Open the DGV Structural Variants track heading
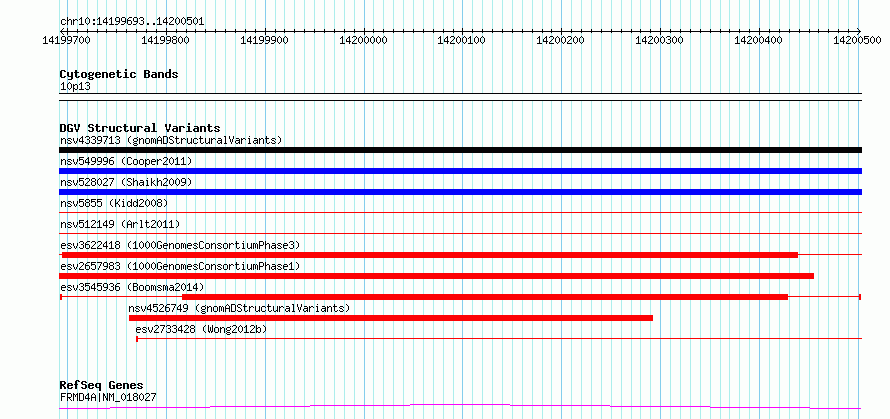The height and width of the screenshot is (419, 890). tap(140, 128)
